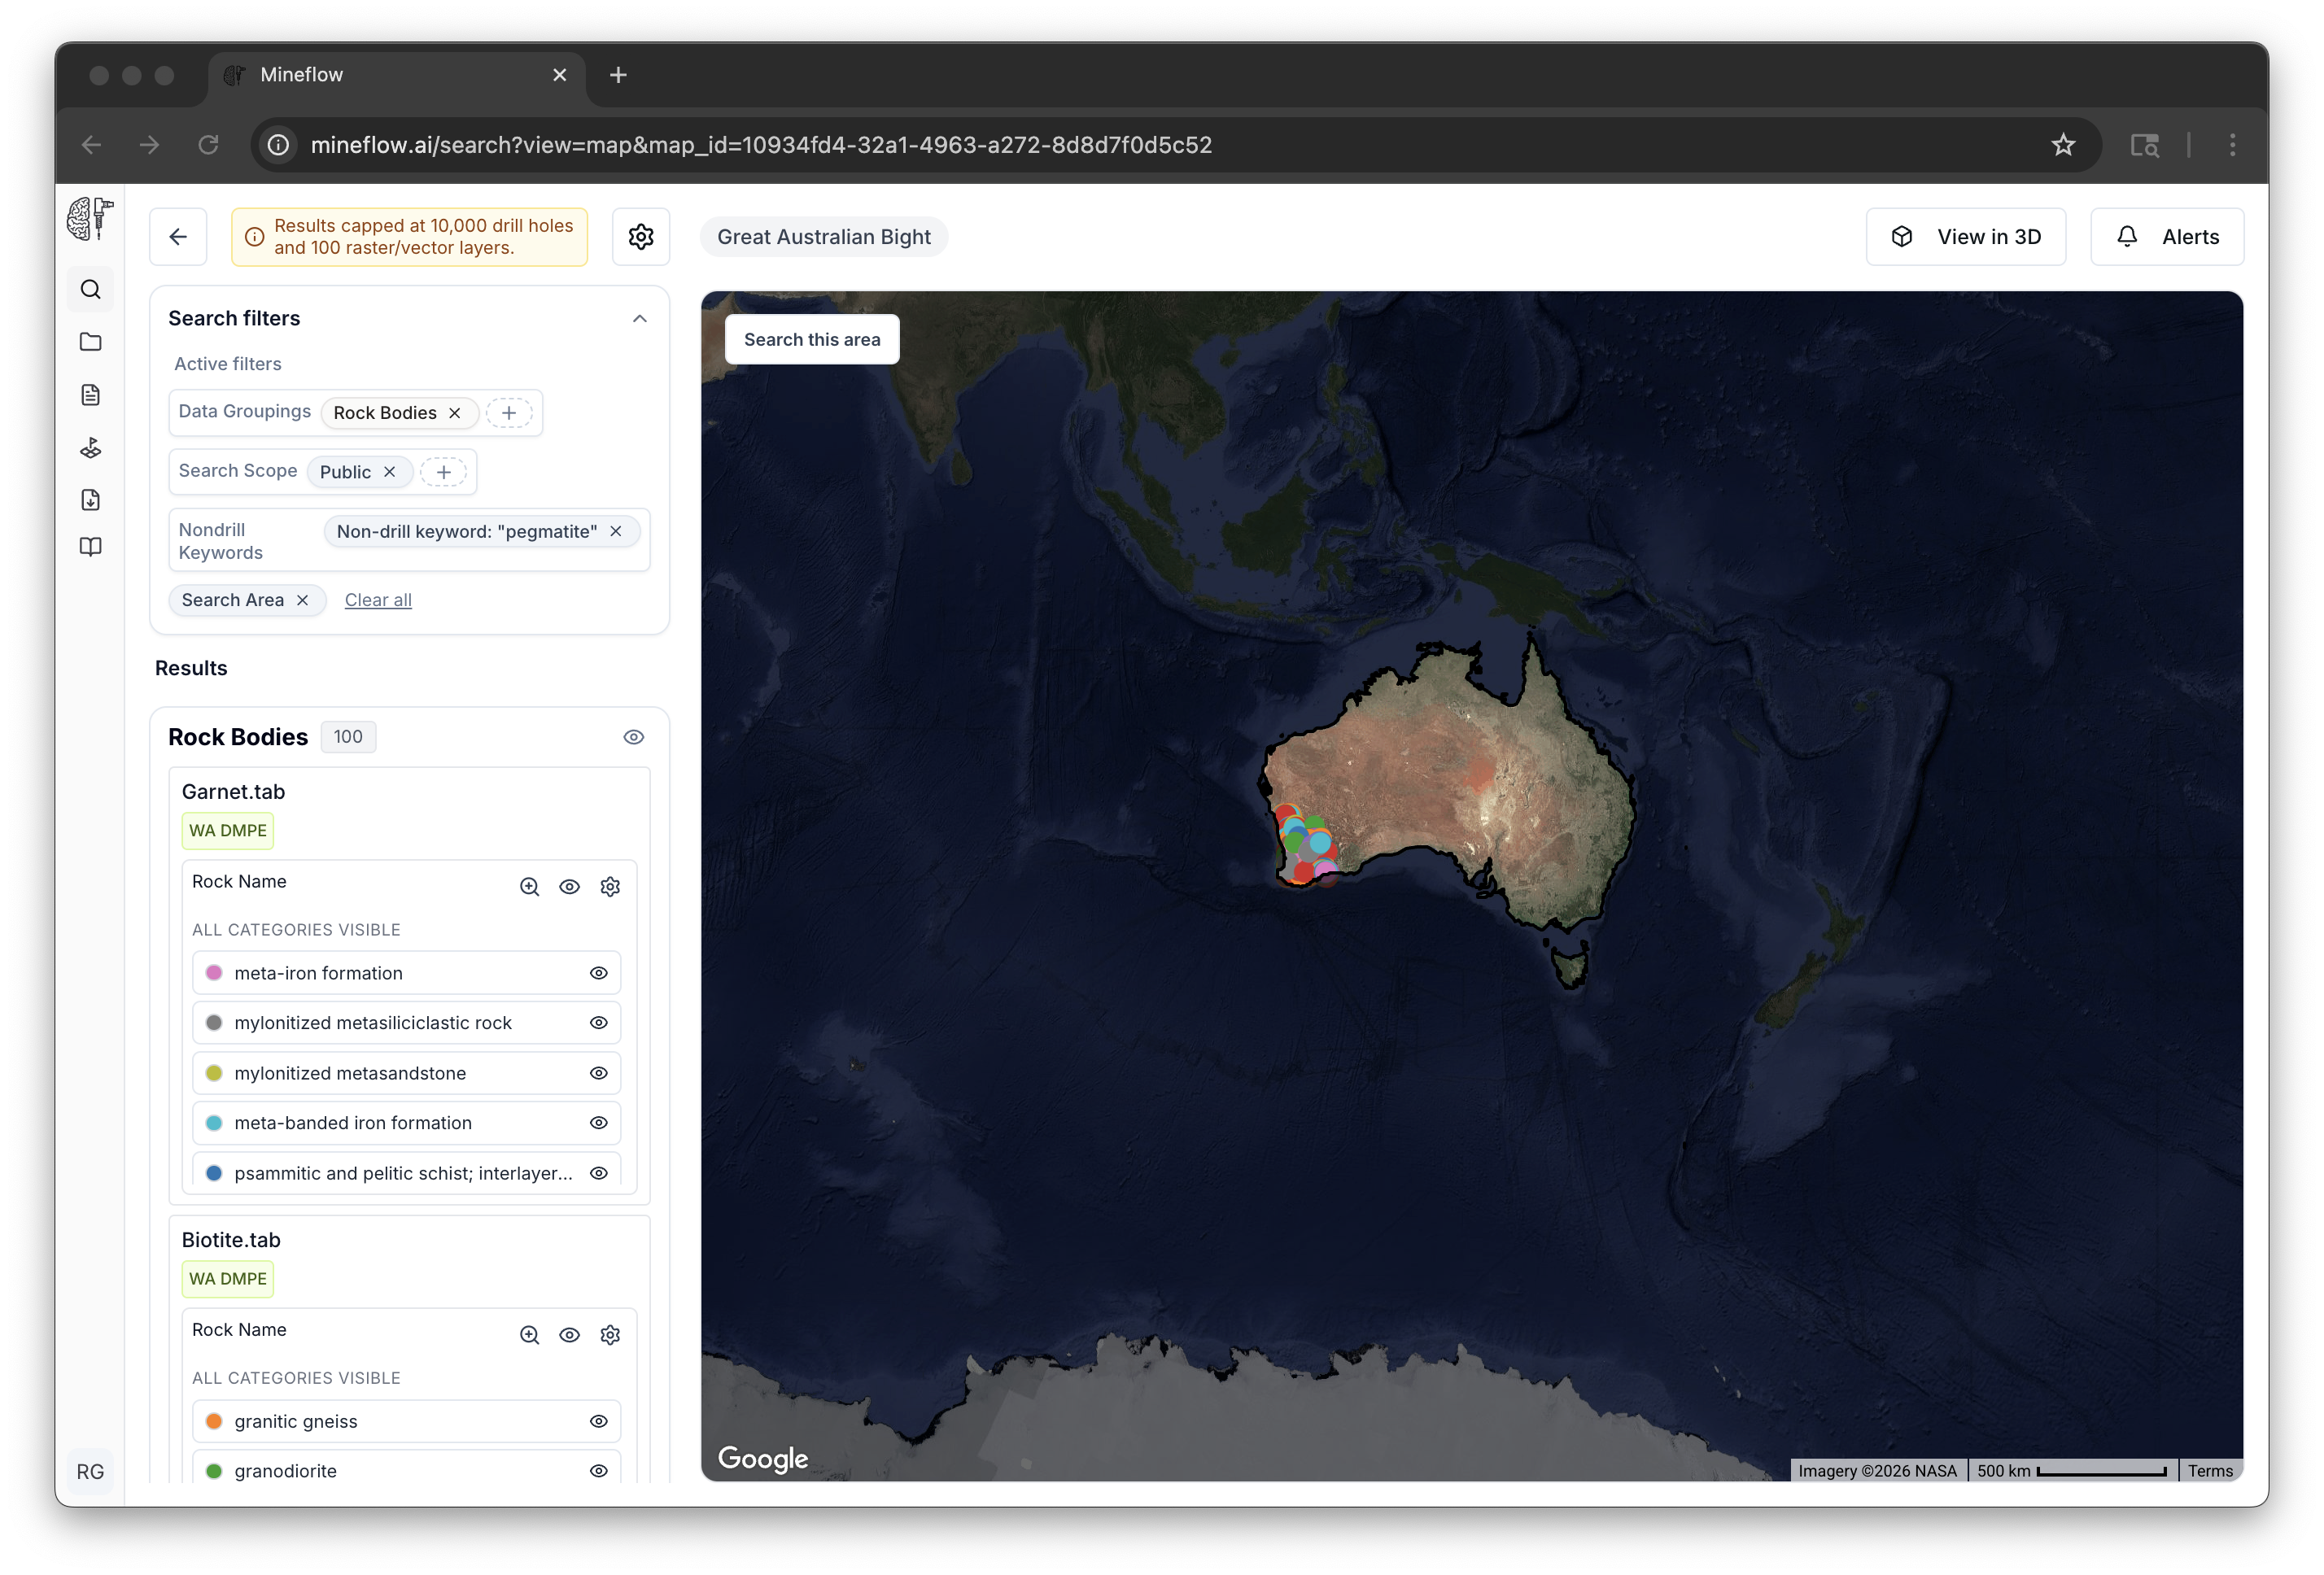
Task: Open Garnet.tab Rock Name layer settings gear
Action: (610, 887)
